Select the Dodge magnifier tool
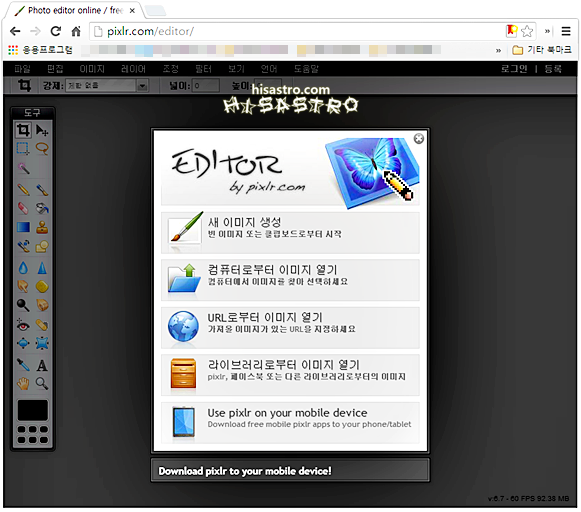Viewport: 581px width, 512px height. [23, 305]
